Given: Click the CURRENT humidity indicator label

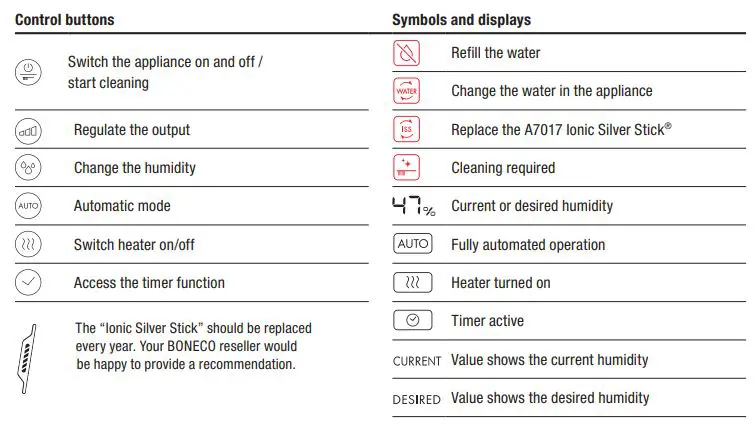Looking at the screenshot, I should pyautogui.click(x=416, y=361).
